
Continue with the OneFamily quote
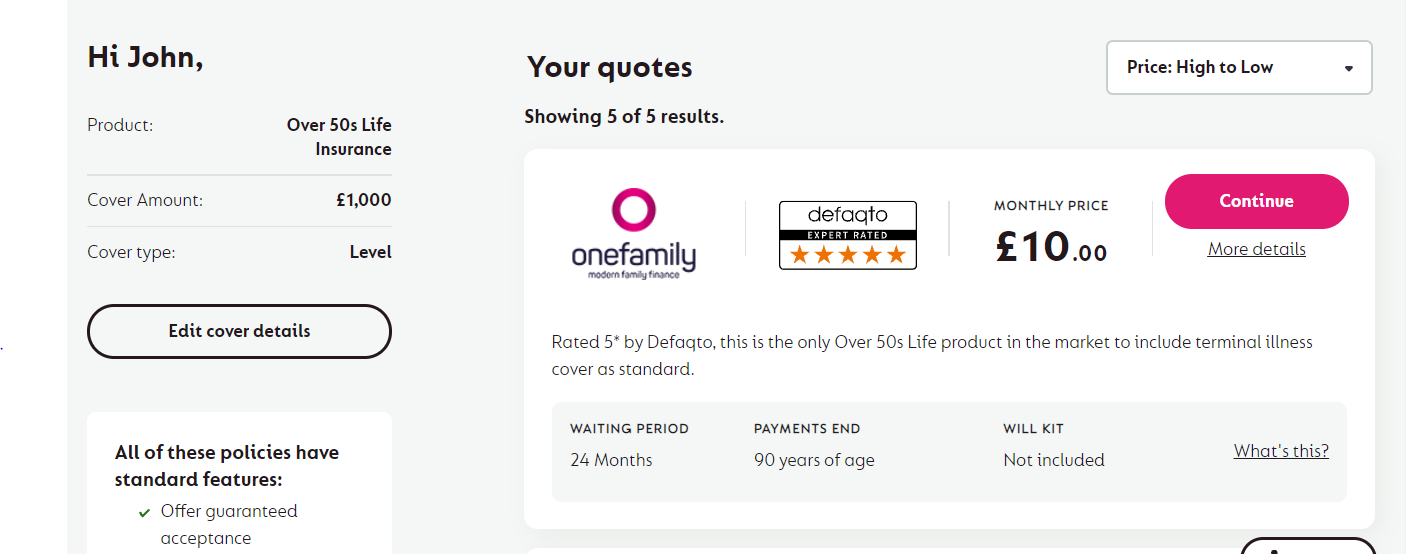point(1256,201)
